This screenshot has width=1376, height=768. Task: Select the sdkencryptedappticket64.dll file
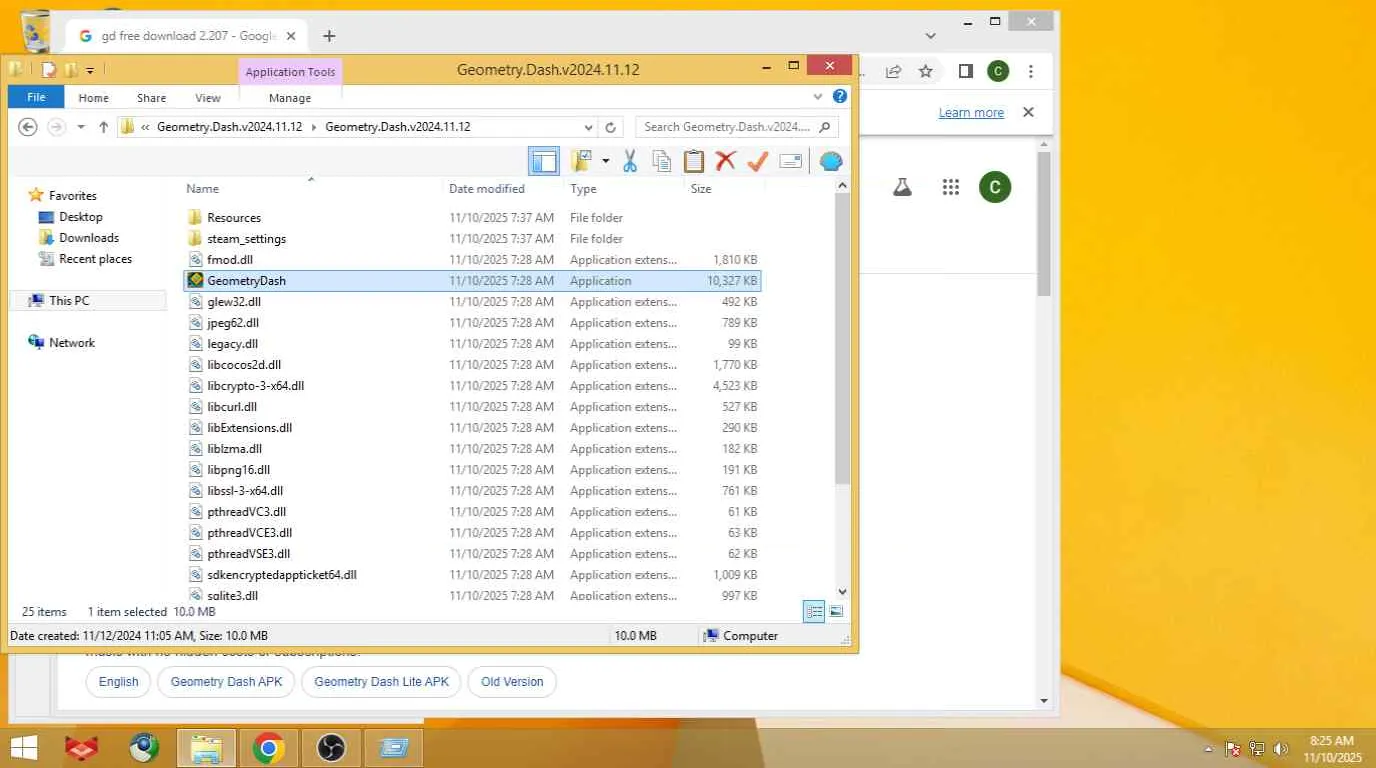[x=281, y=575]
